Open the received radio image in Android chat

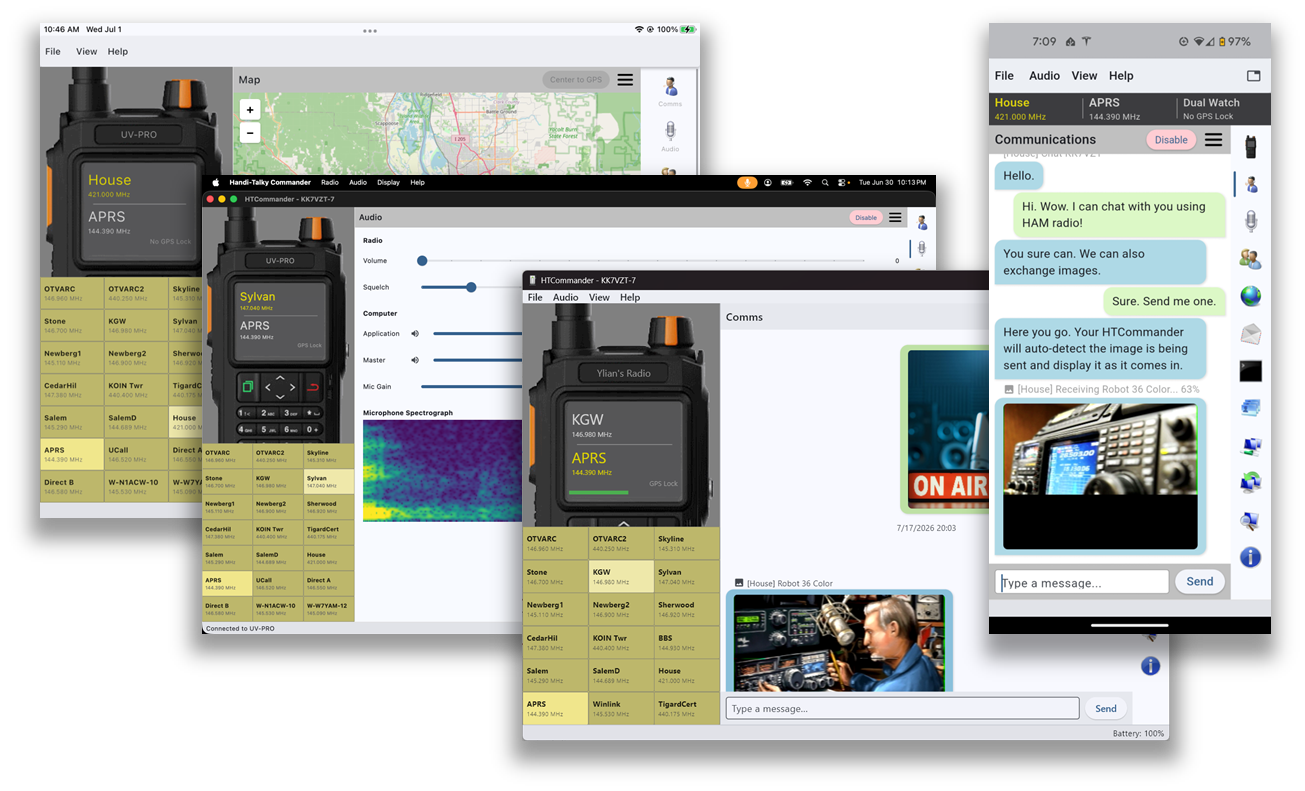coord(1100,477)
